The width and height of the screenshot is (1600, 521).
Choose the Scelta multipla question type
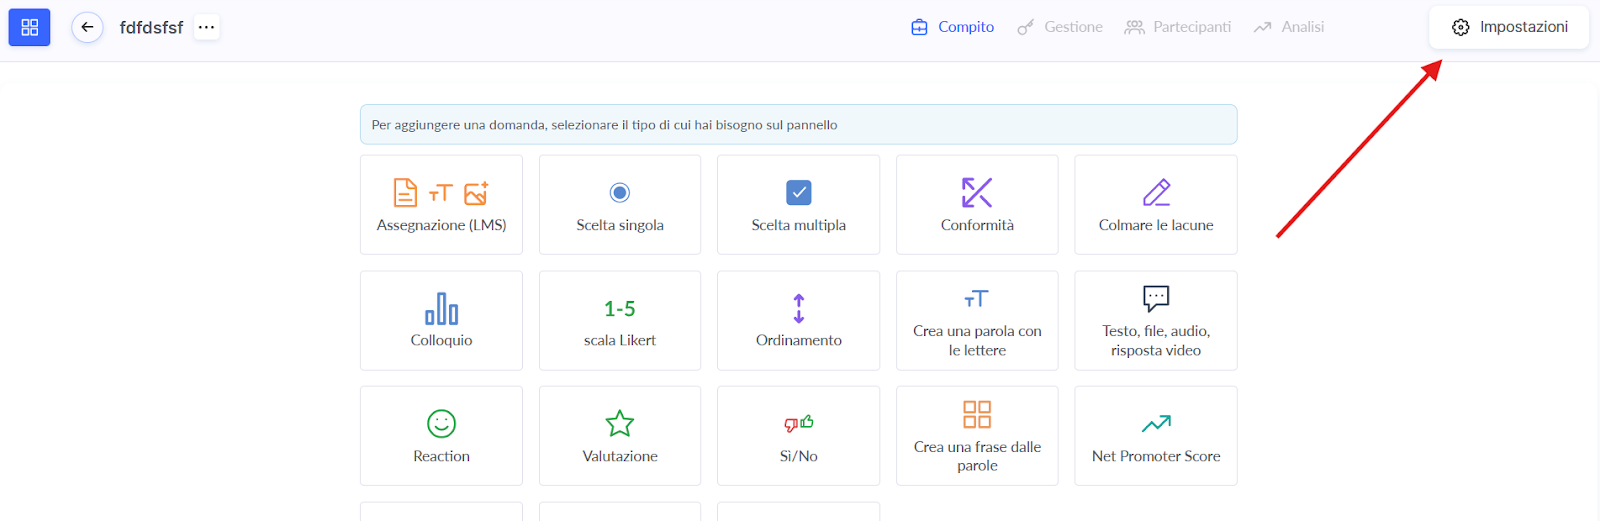pyautogui.click(x=798, y=205)
